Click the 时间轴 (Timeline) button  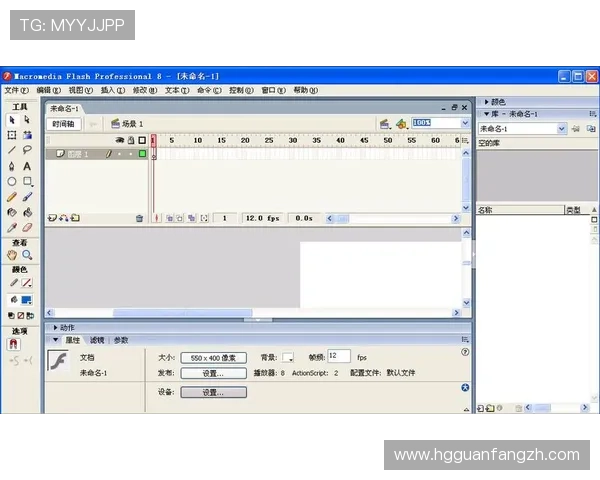click(x=64, y=124)
